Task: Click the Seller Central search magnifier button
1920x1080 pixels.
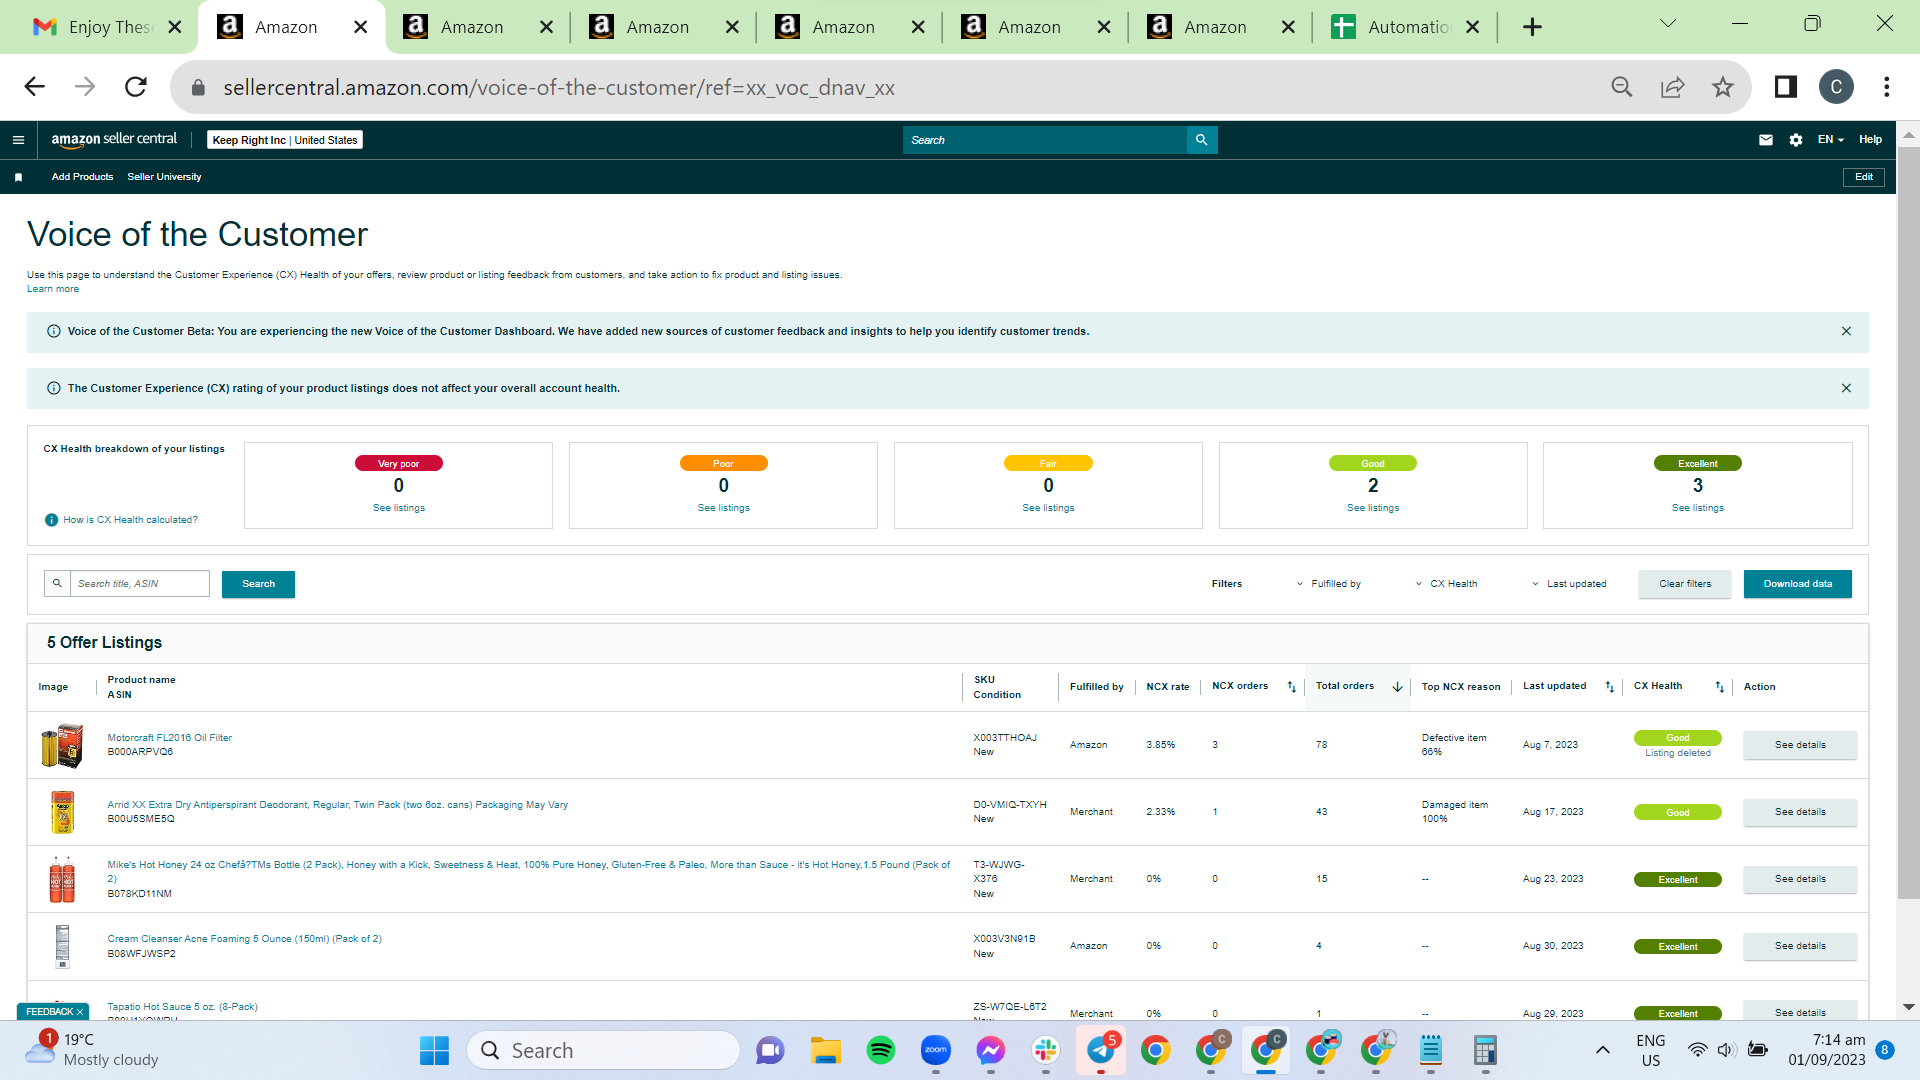Action: [1201, 140]
